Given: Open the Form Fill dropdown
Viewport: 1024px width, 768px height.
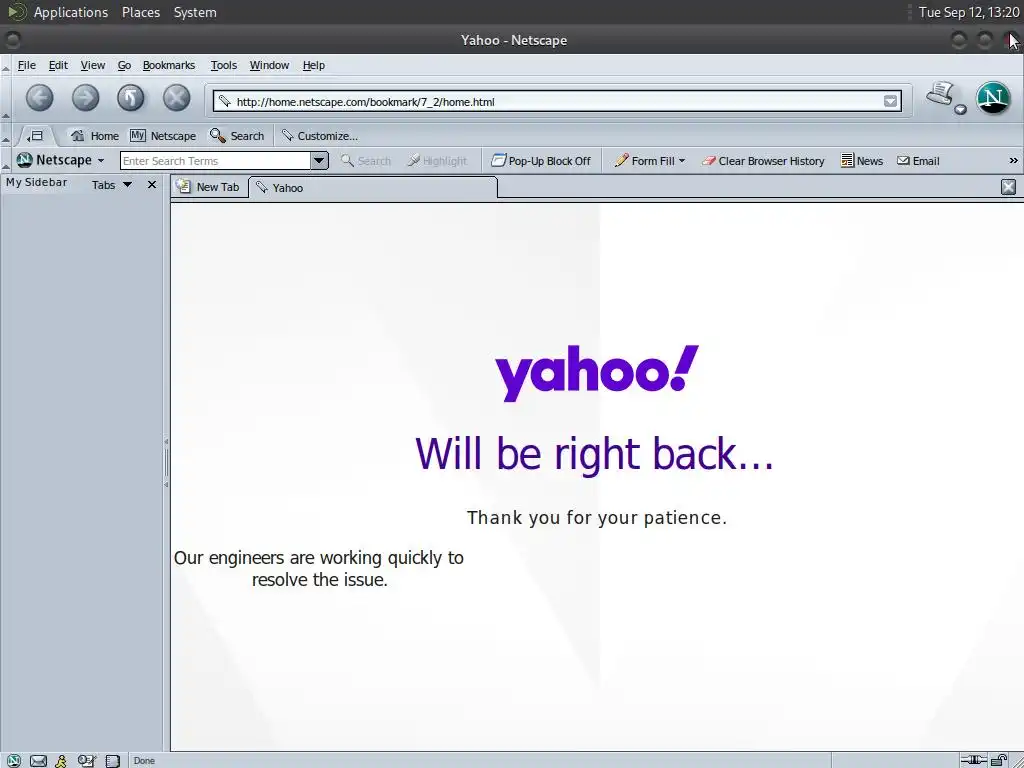Looking at the screenshot, I should coord(650,161).
